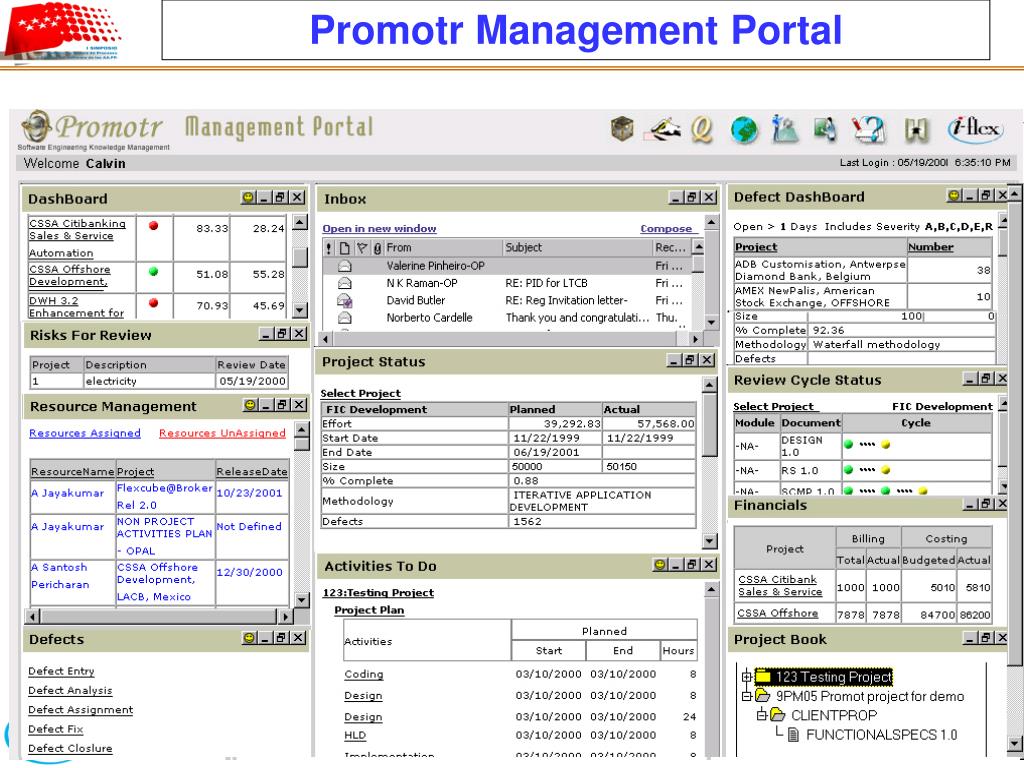The width and height of the screenshot is (1024, 768).
Task: Click the red pencil and question mark help icon
Action: pyautogui.click(x=869, y=129)
